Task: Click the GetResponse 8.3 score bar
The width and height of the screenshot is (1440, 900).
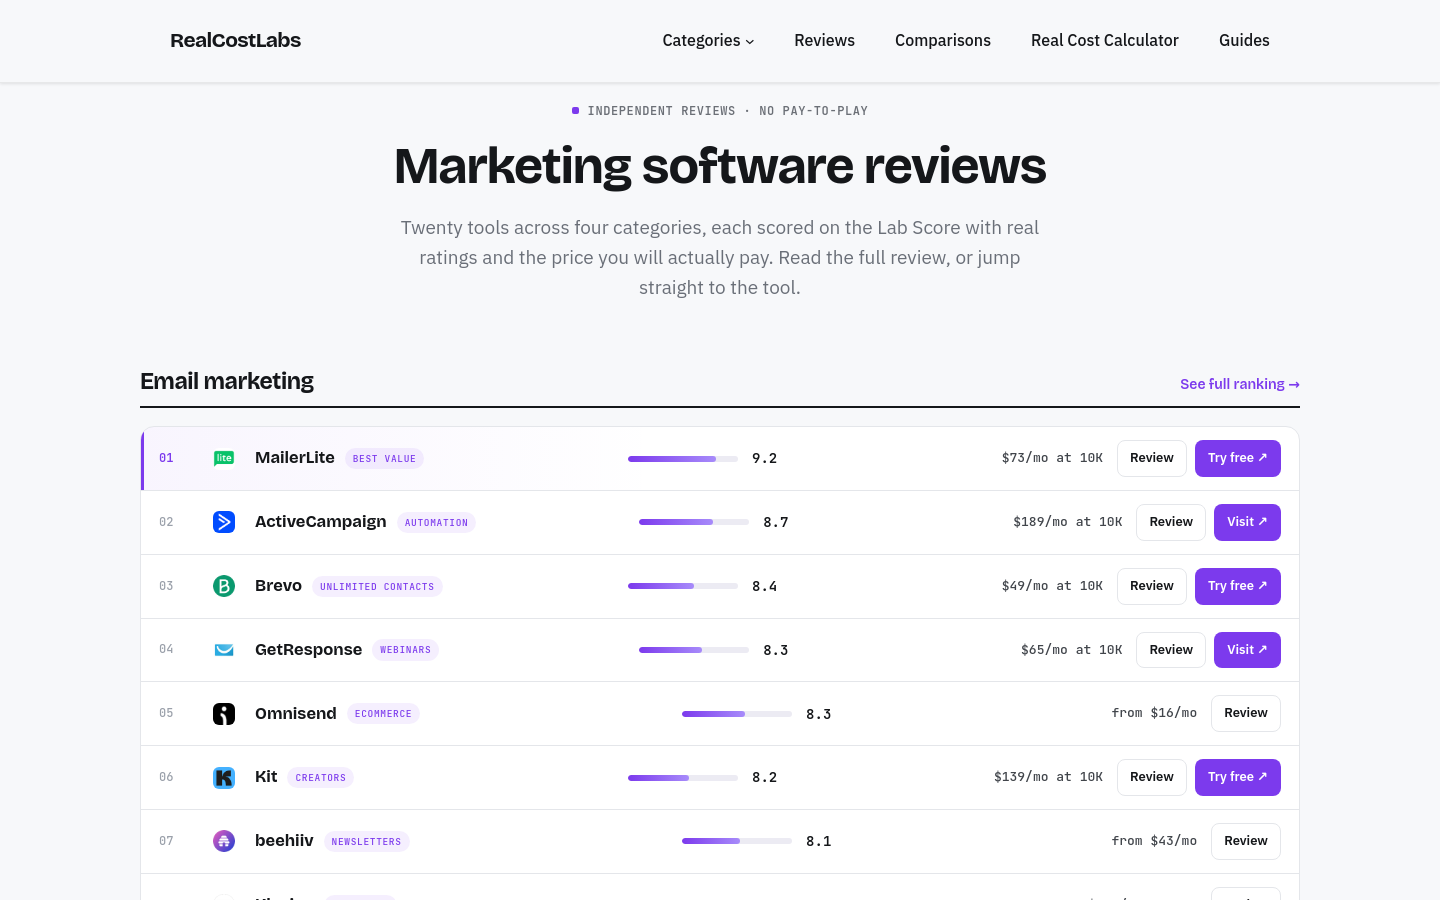Action: pyautogui.click(x=694, y=650)
